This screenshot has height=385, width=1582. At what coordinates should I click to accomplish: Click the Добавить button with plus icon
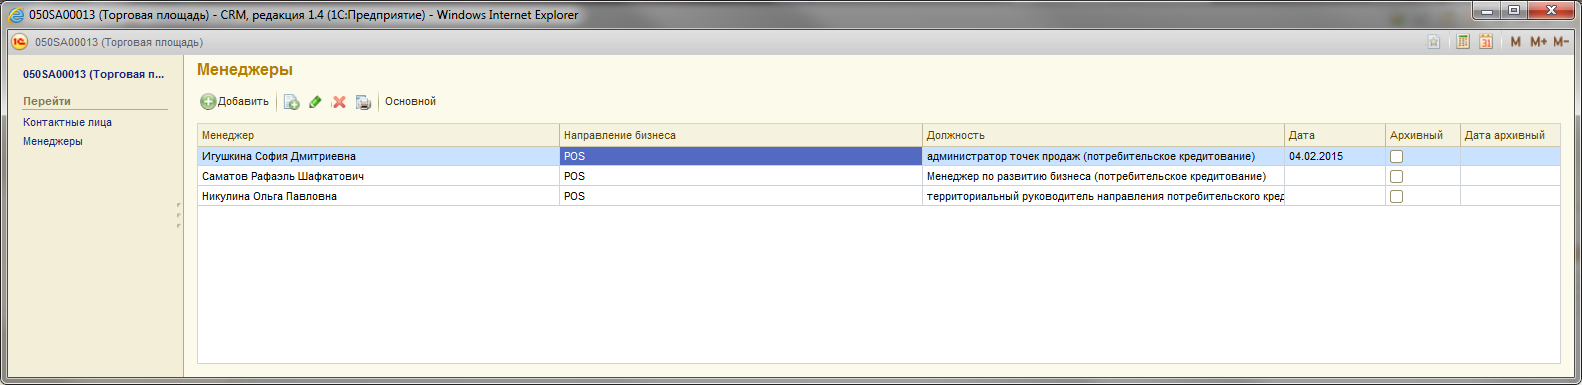pyautogui.click(x=235, y=102)
